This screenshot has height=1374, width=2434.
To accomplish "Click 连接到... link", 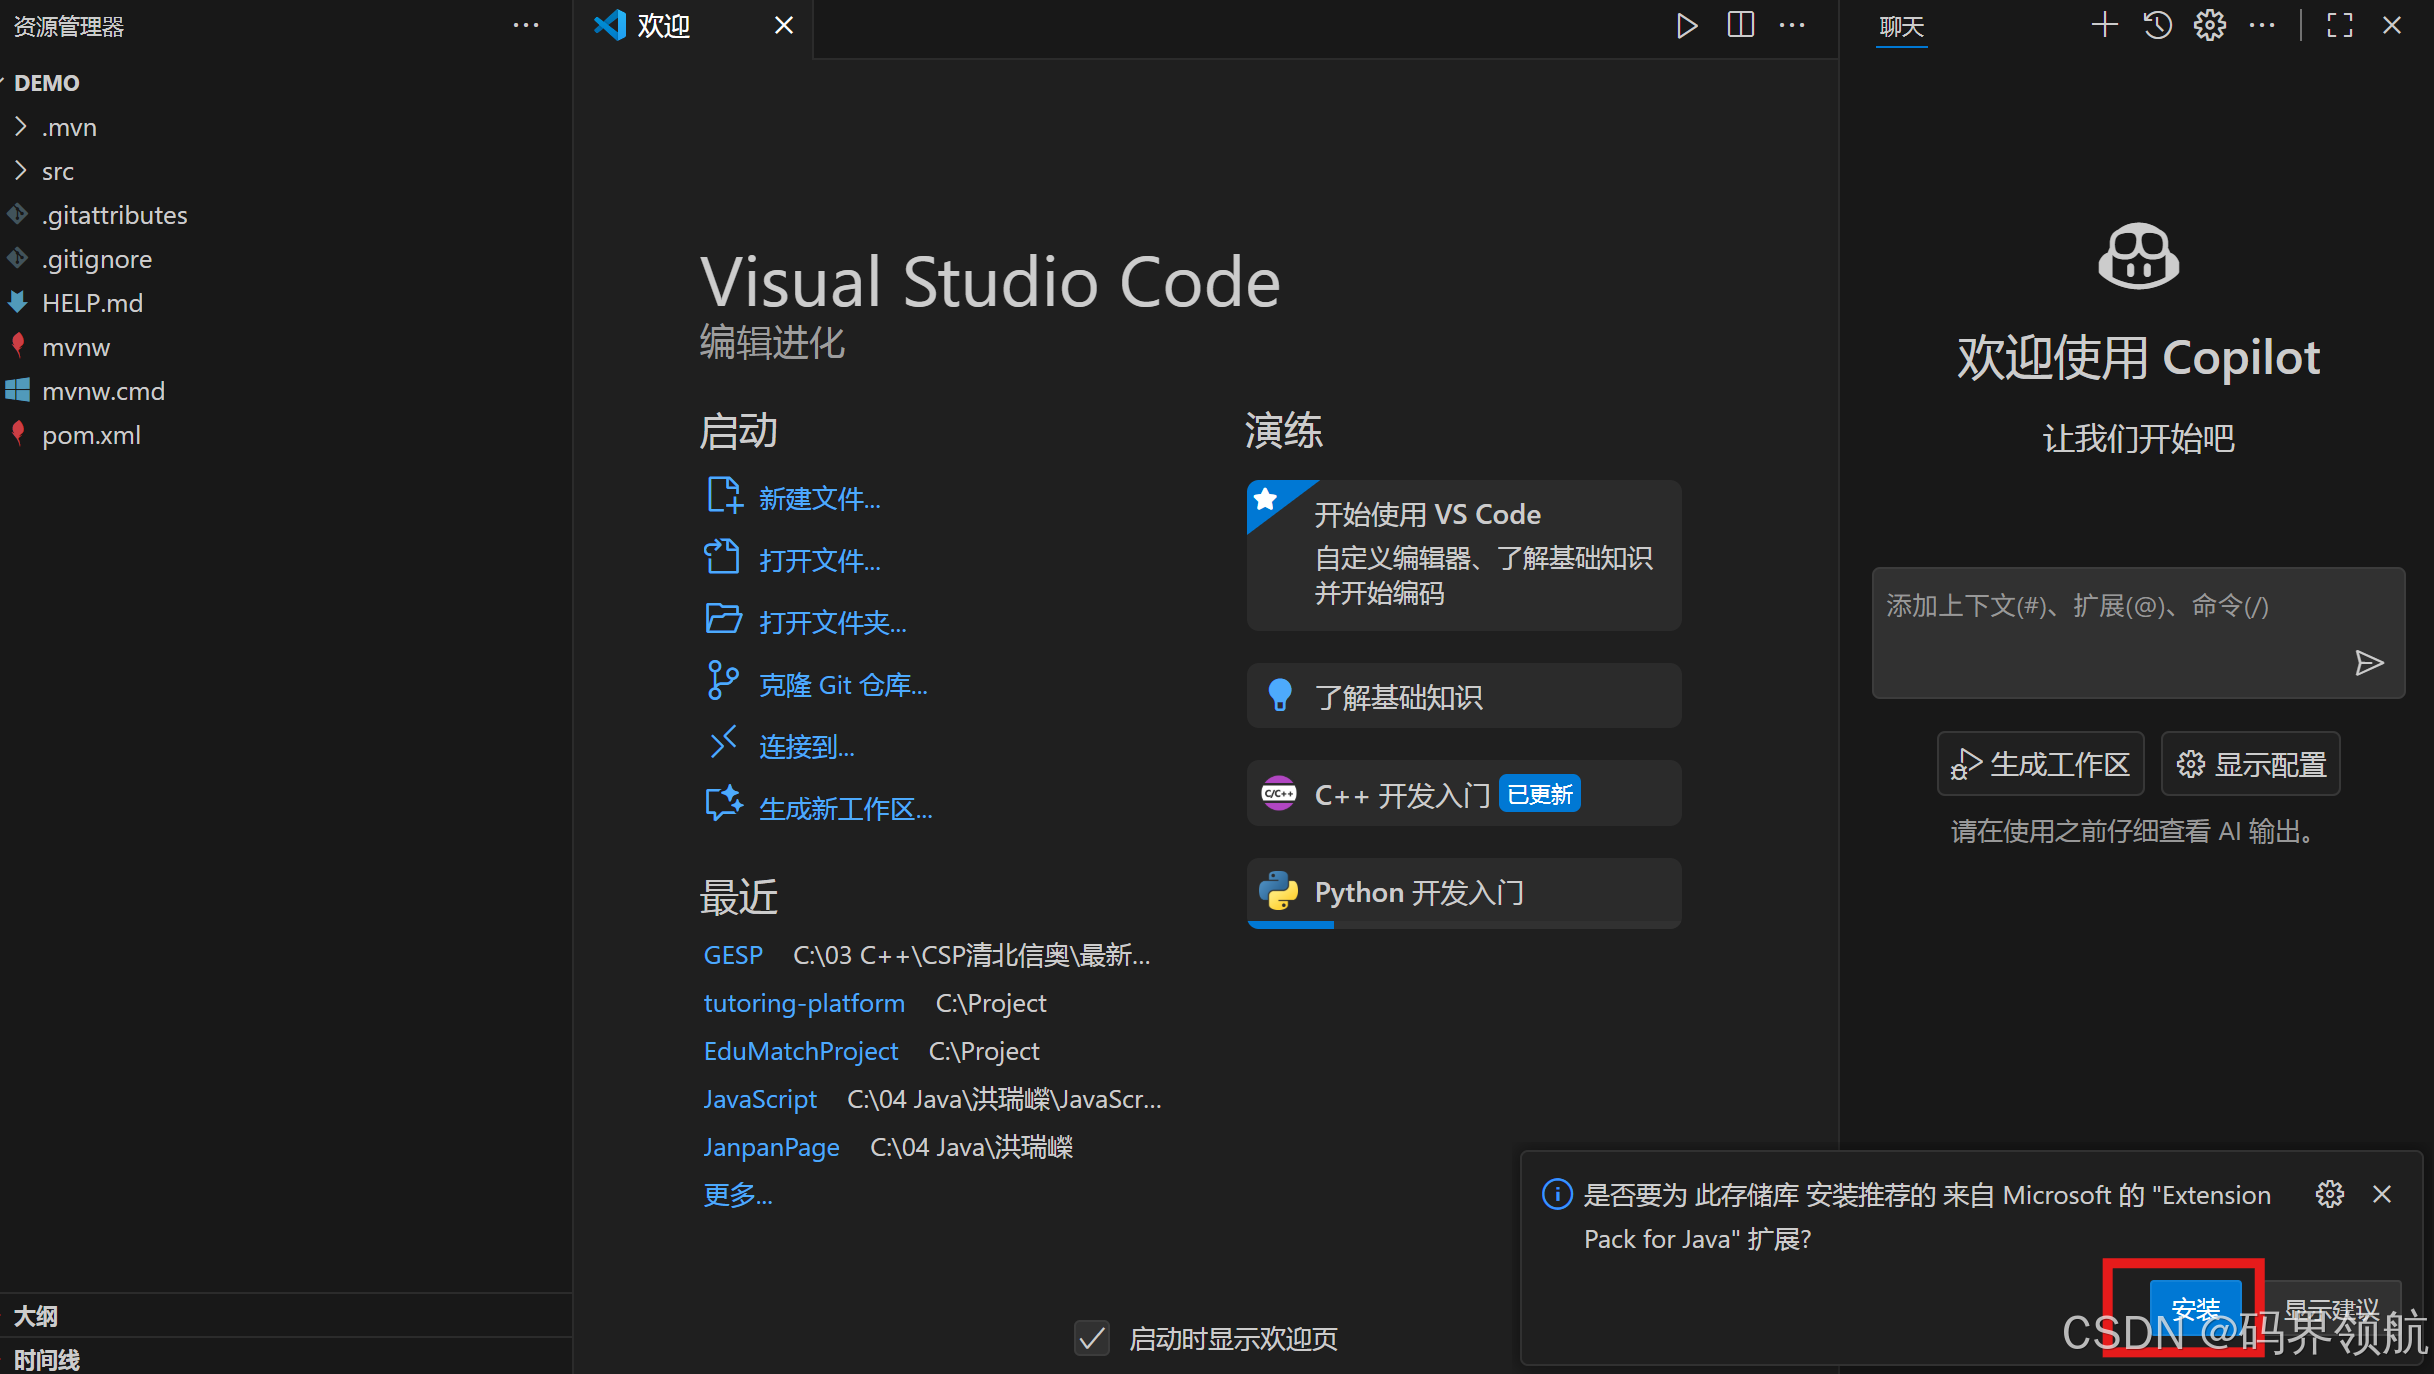I will pos(807,746).
